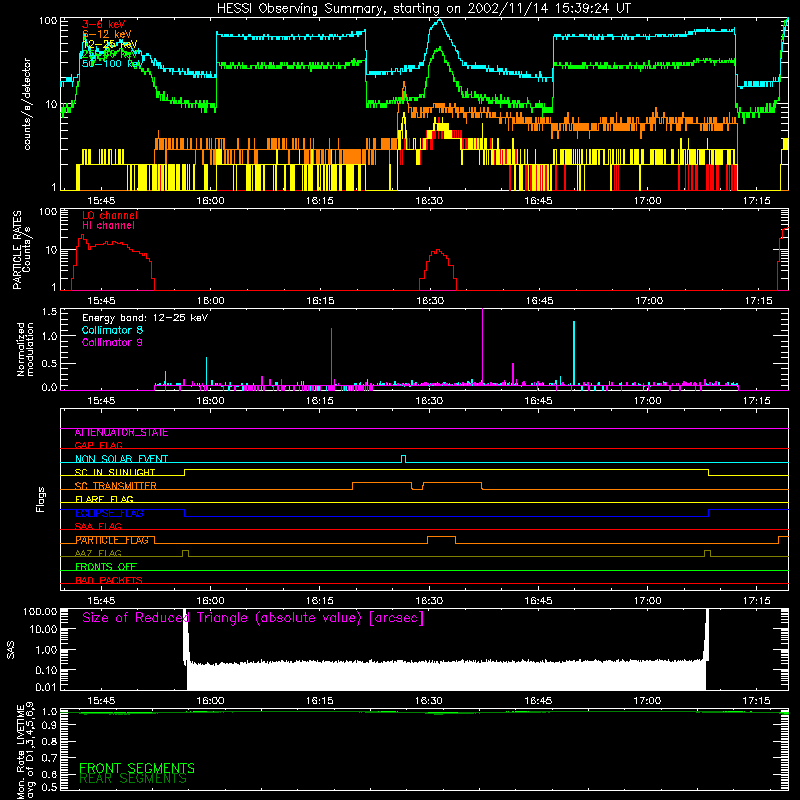Click the 0.9 tick label on the livetime axis
Image resolution: width=800 pixels, height=800 pixels.
point(50,725)
